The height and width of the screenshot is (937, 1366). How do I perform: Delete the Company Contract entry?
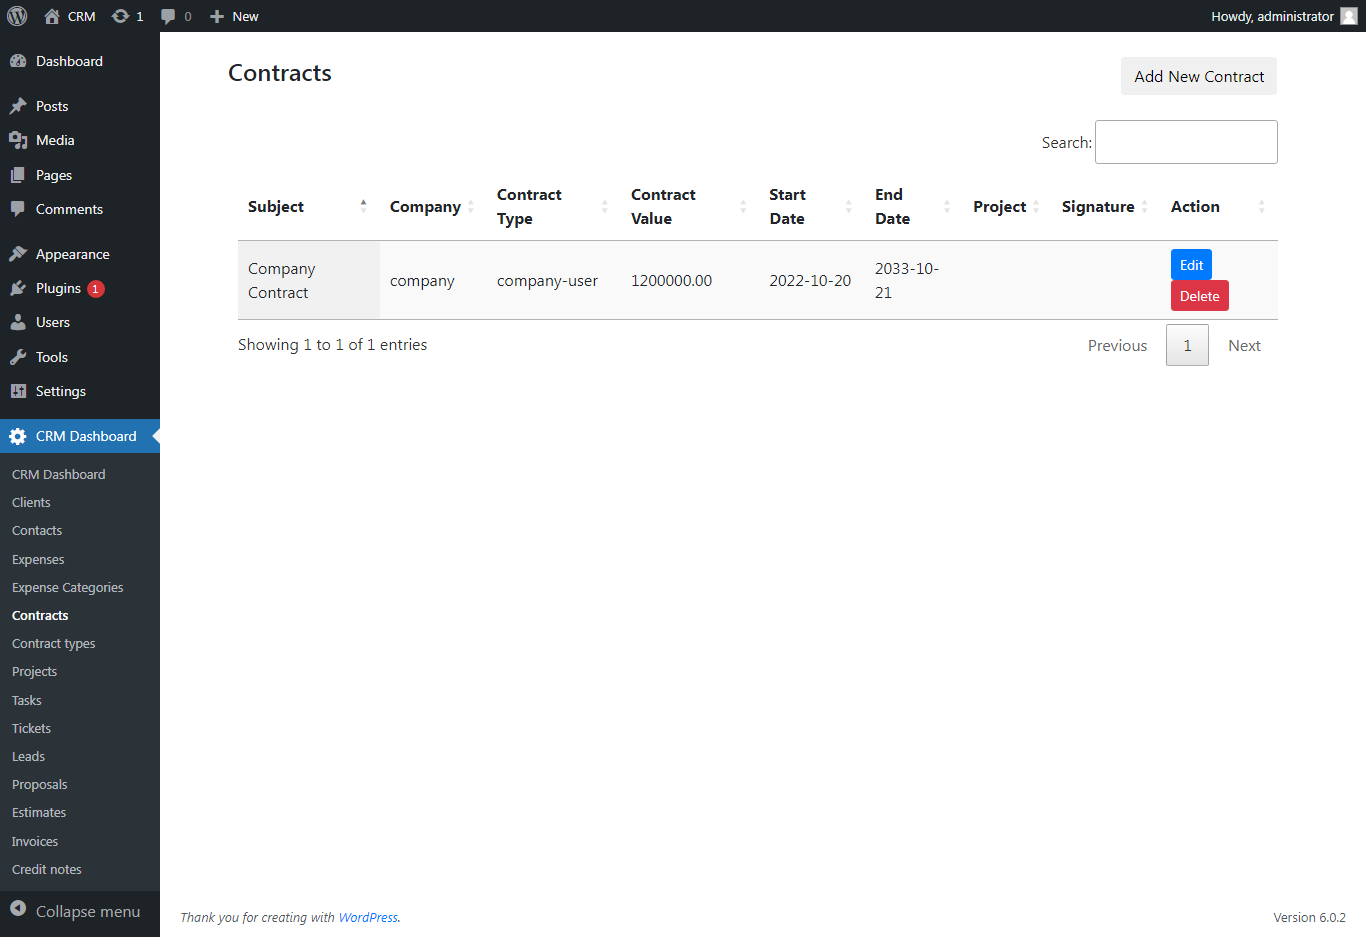1199,296
